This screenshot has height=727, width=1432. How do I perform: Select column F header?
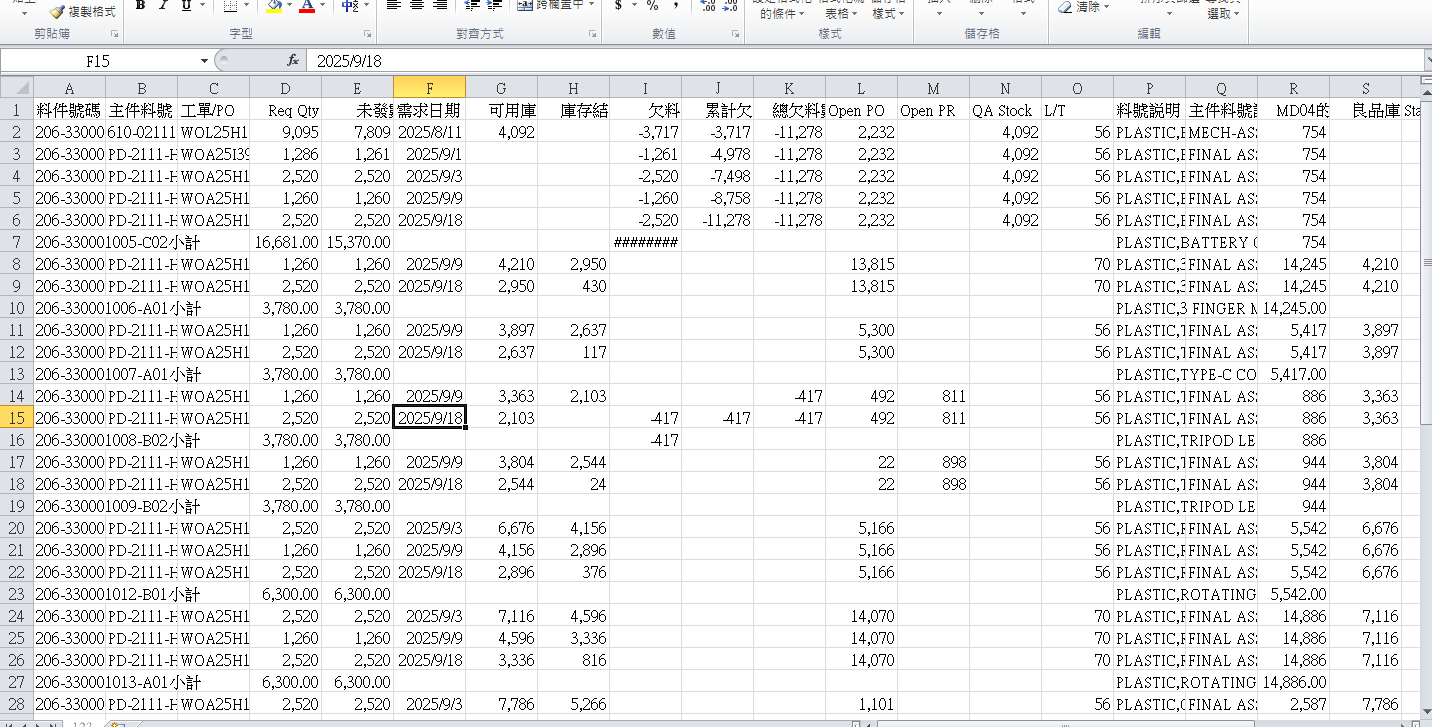429,87
